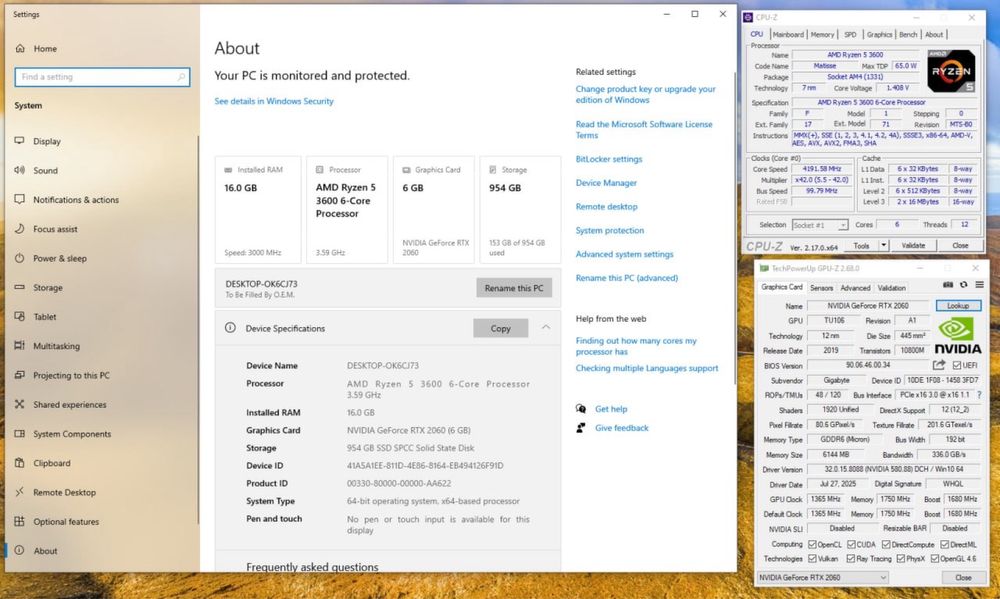The height and width of the screenshot is (599, 1000).
Task: Open the System protection link
Action: tap(610, 231)
